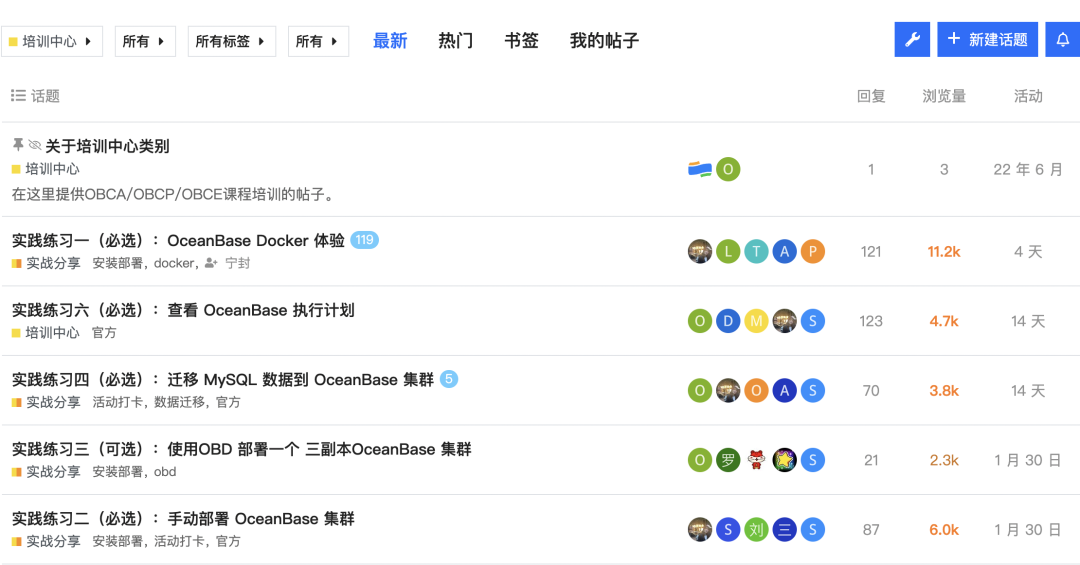
Task: Click the 新建话题 new topic button
Action: point(987,39)
